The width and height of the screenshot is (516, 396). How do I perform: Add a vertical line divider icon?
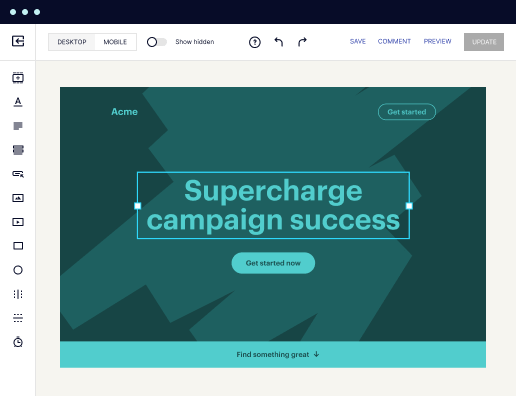[18, 294]
